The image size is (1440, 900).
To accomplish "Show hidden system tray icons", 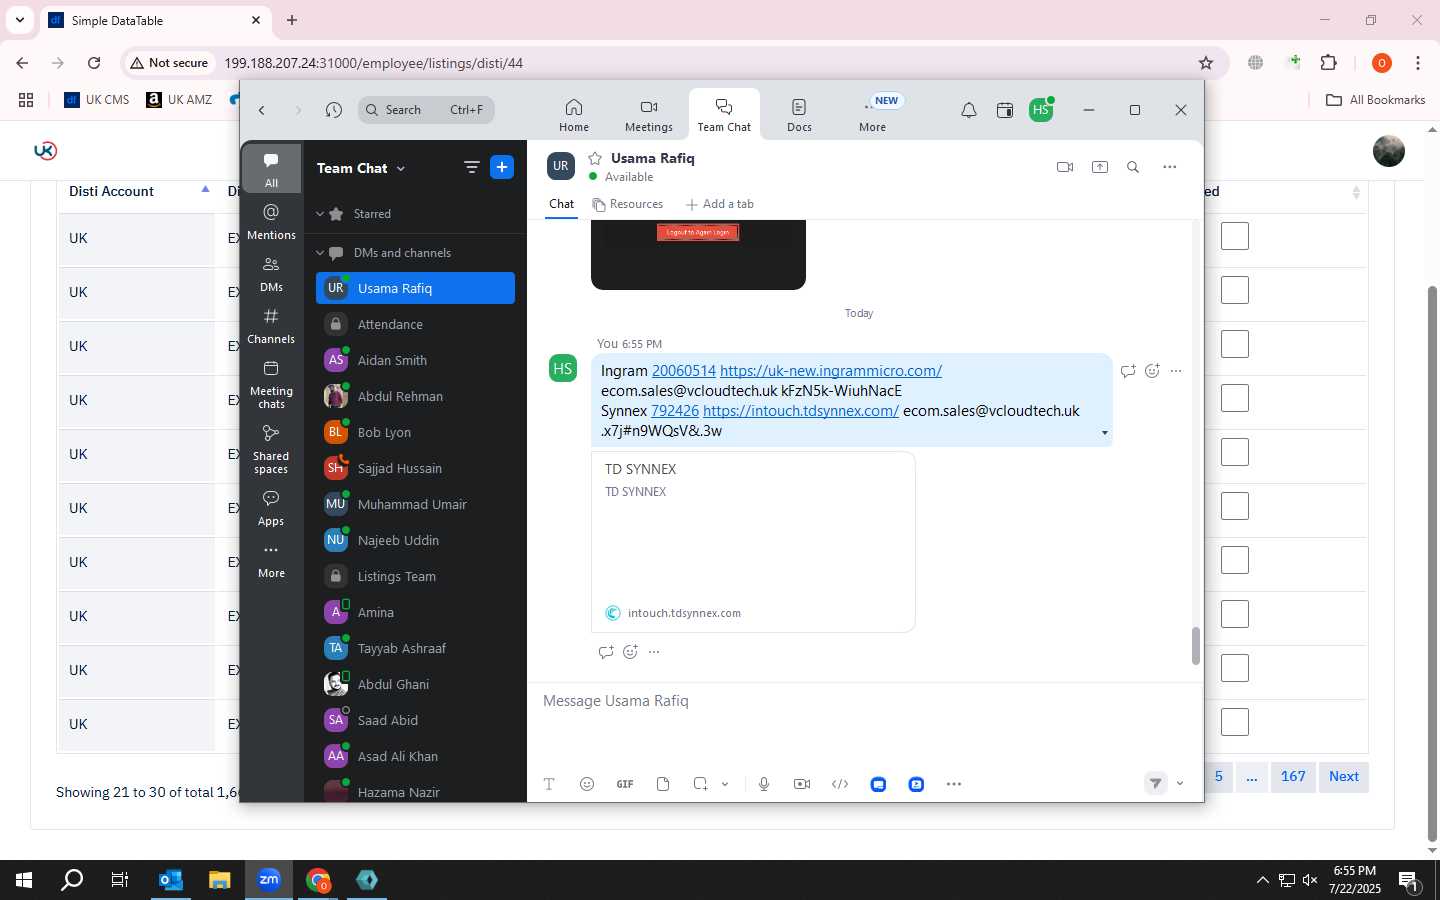I will [1262, 880].
